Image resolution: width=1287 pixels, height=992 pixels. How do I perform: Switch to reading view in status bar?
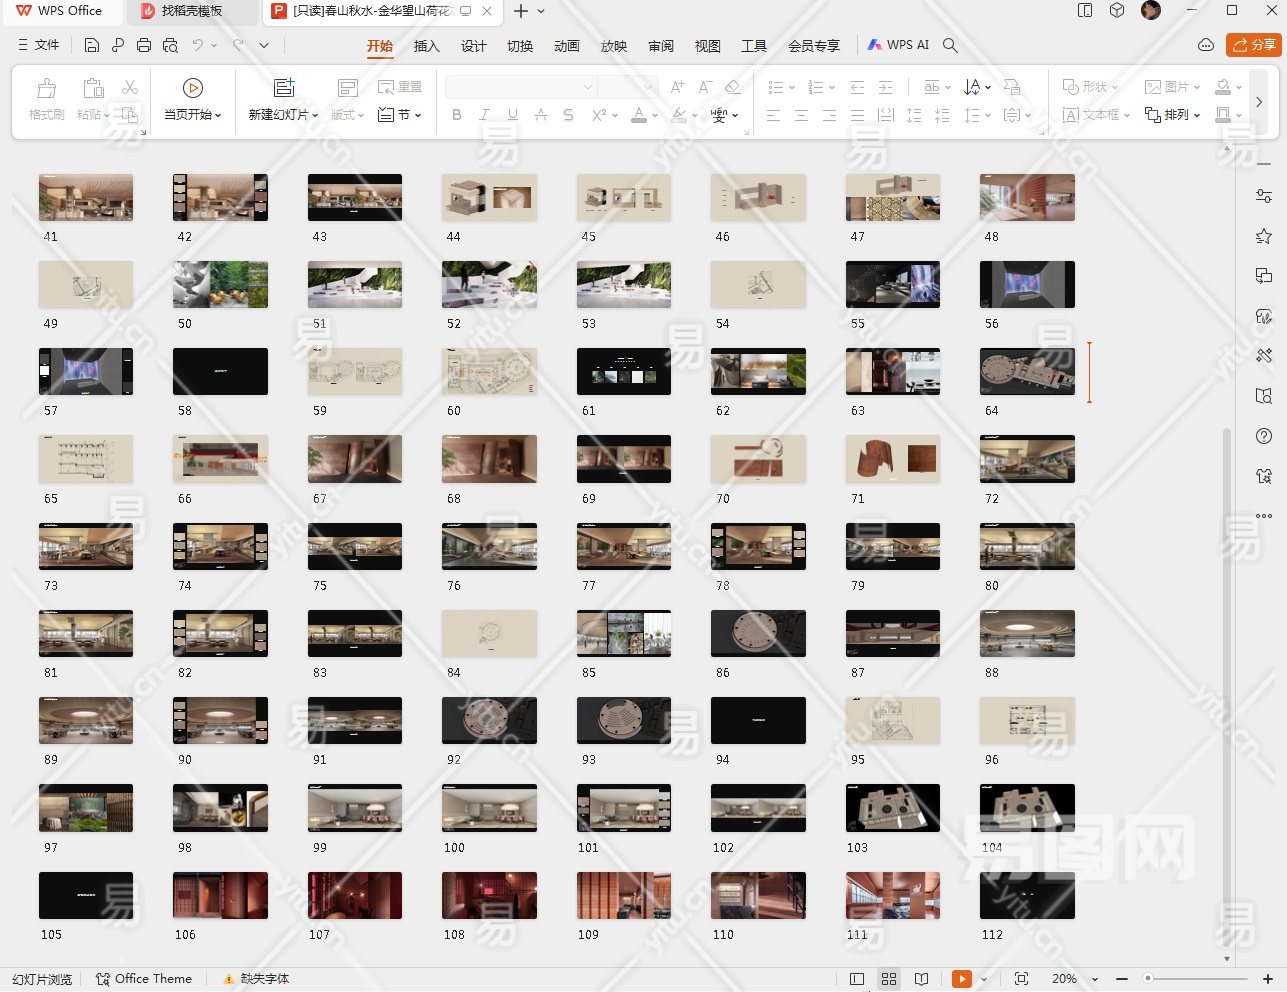pos(921,979)
